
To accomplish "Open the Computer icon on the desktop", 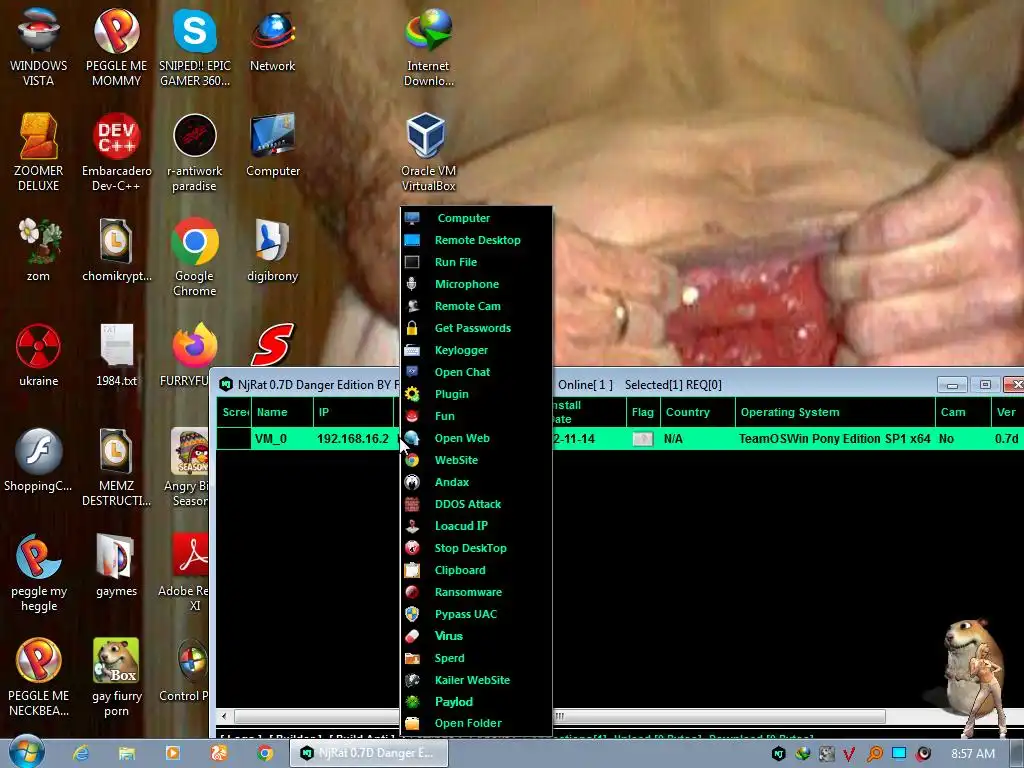I will click(x=272, y=145).
